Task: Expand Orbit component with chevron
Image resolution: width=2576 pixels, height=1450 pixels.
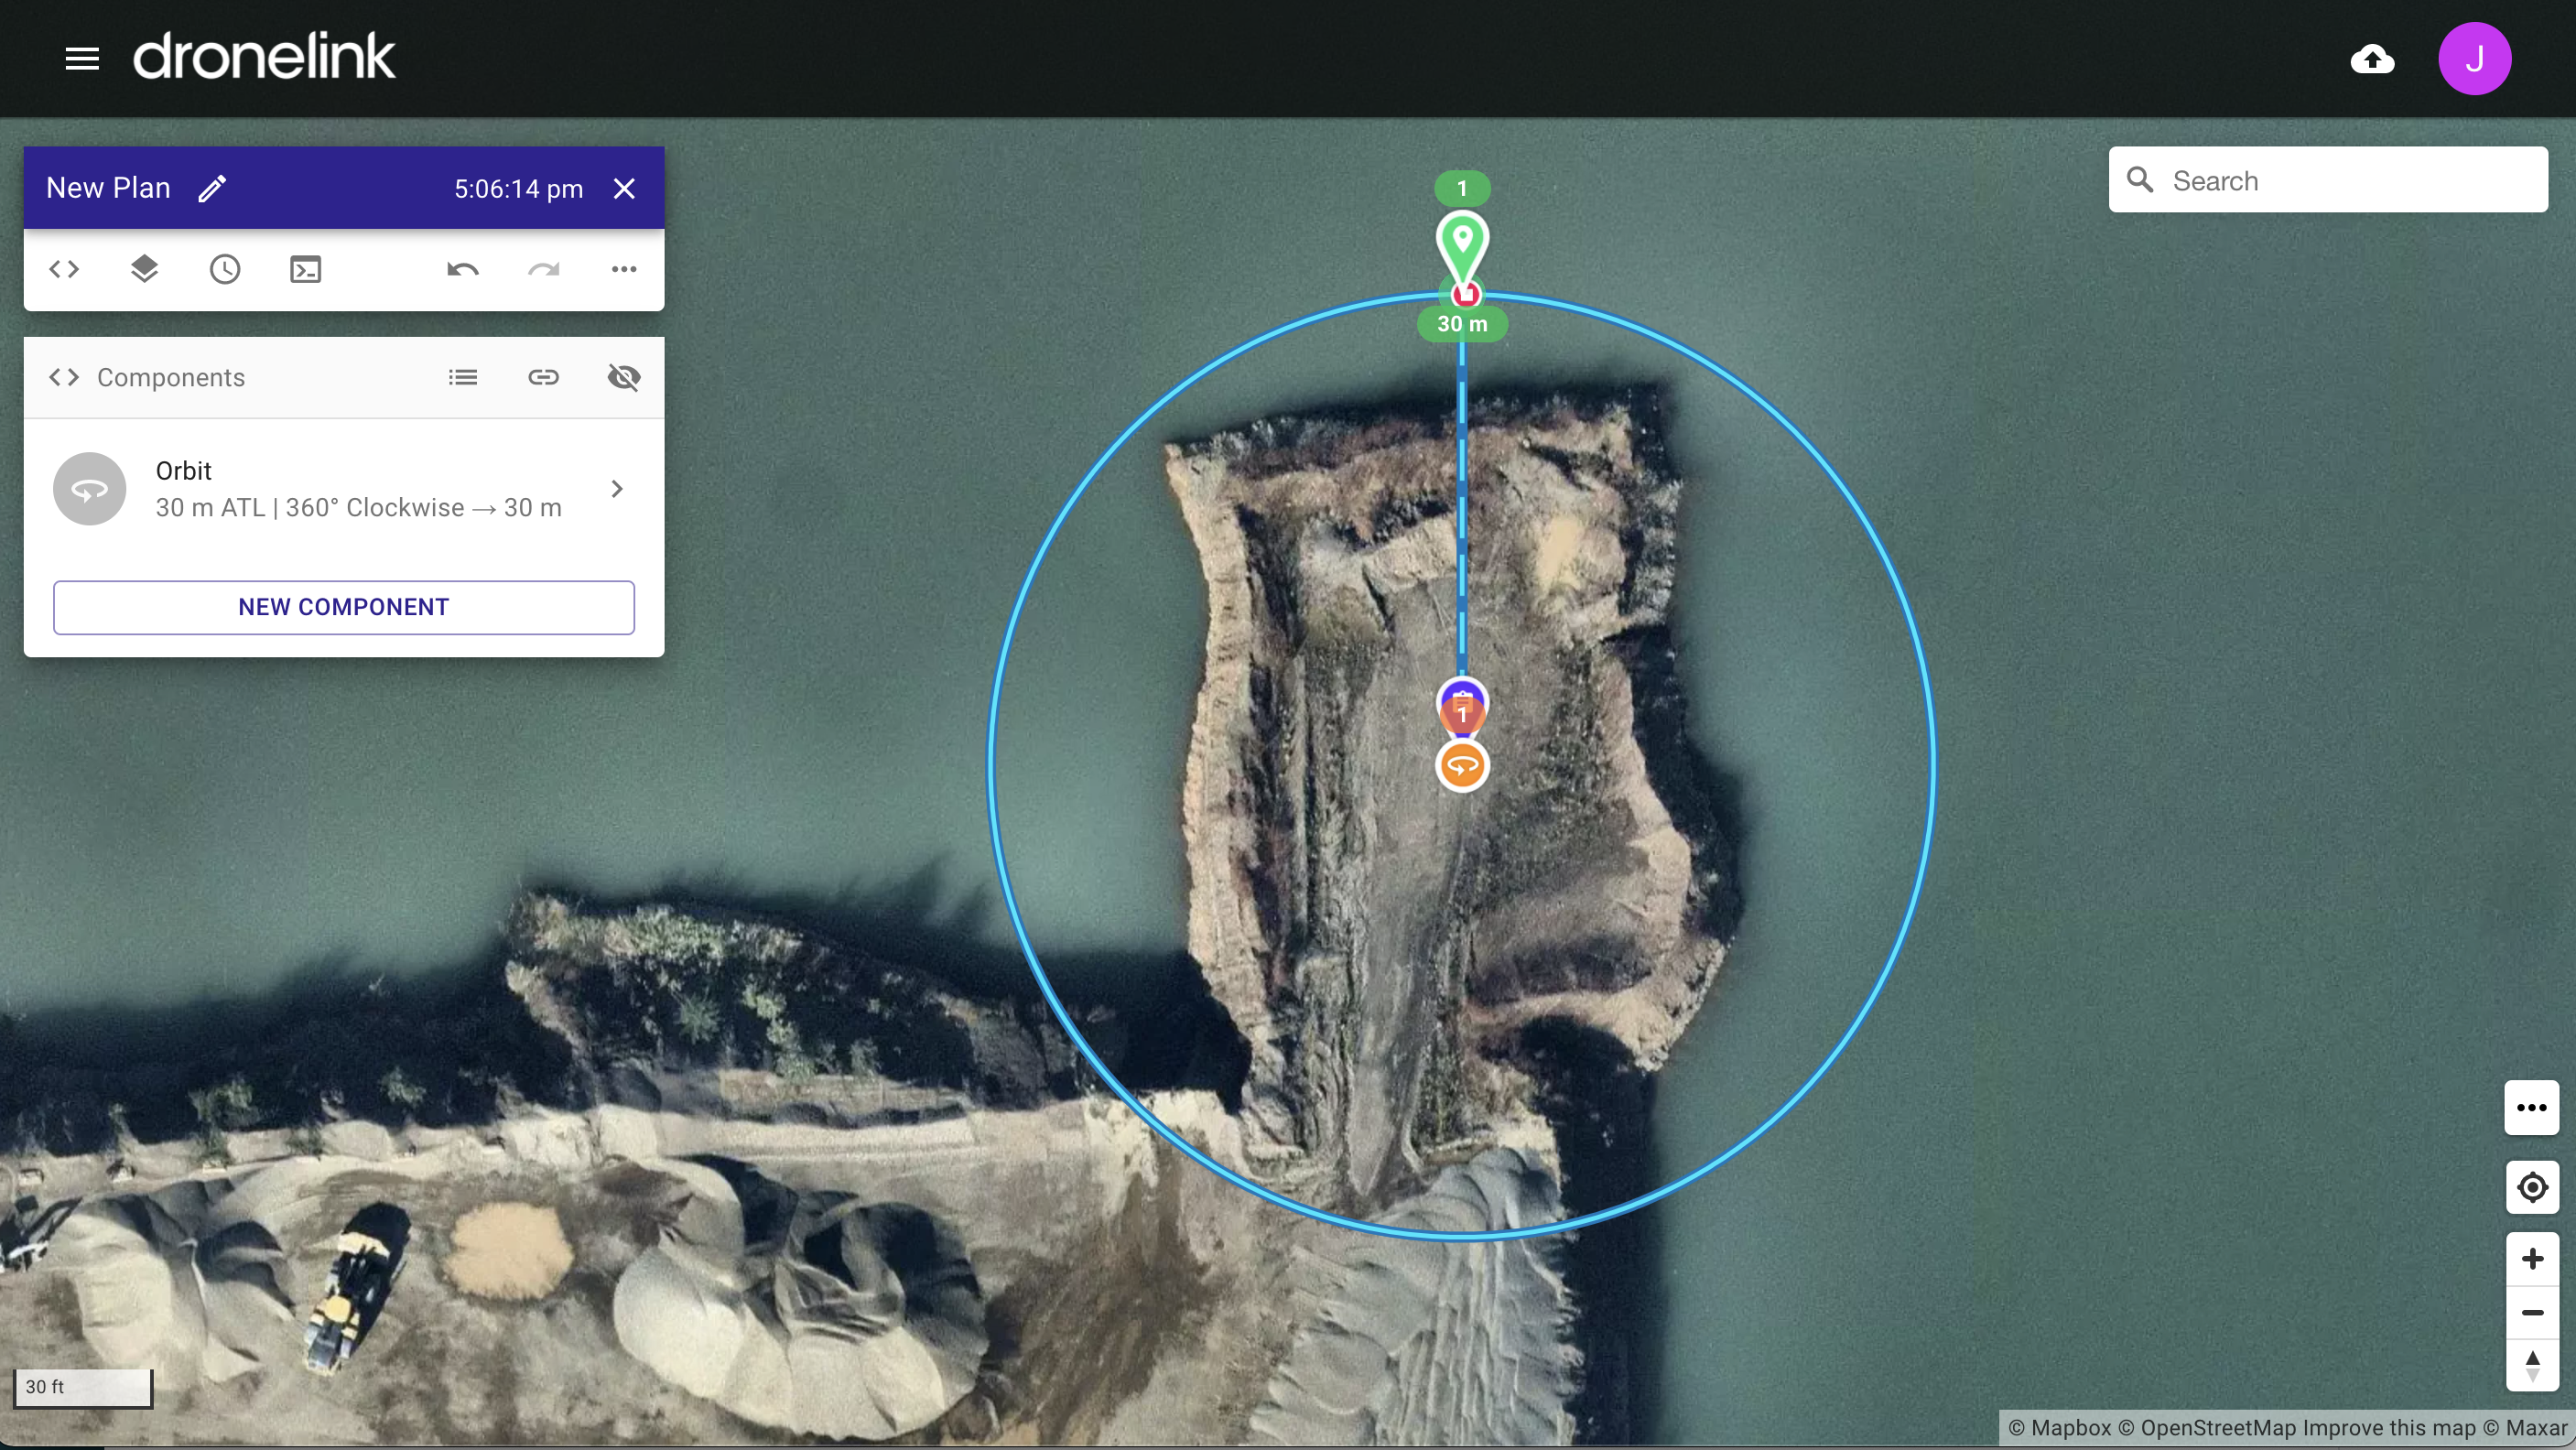Action: [x=617, y=489]
